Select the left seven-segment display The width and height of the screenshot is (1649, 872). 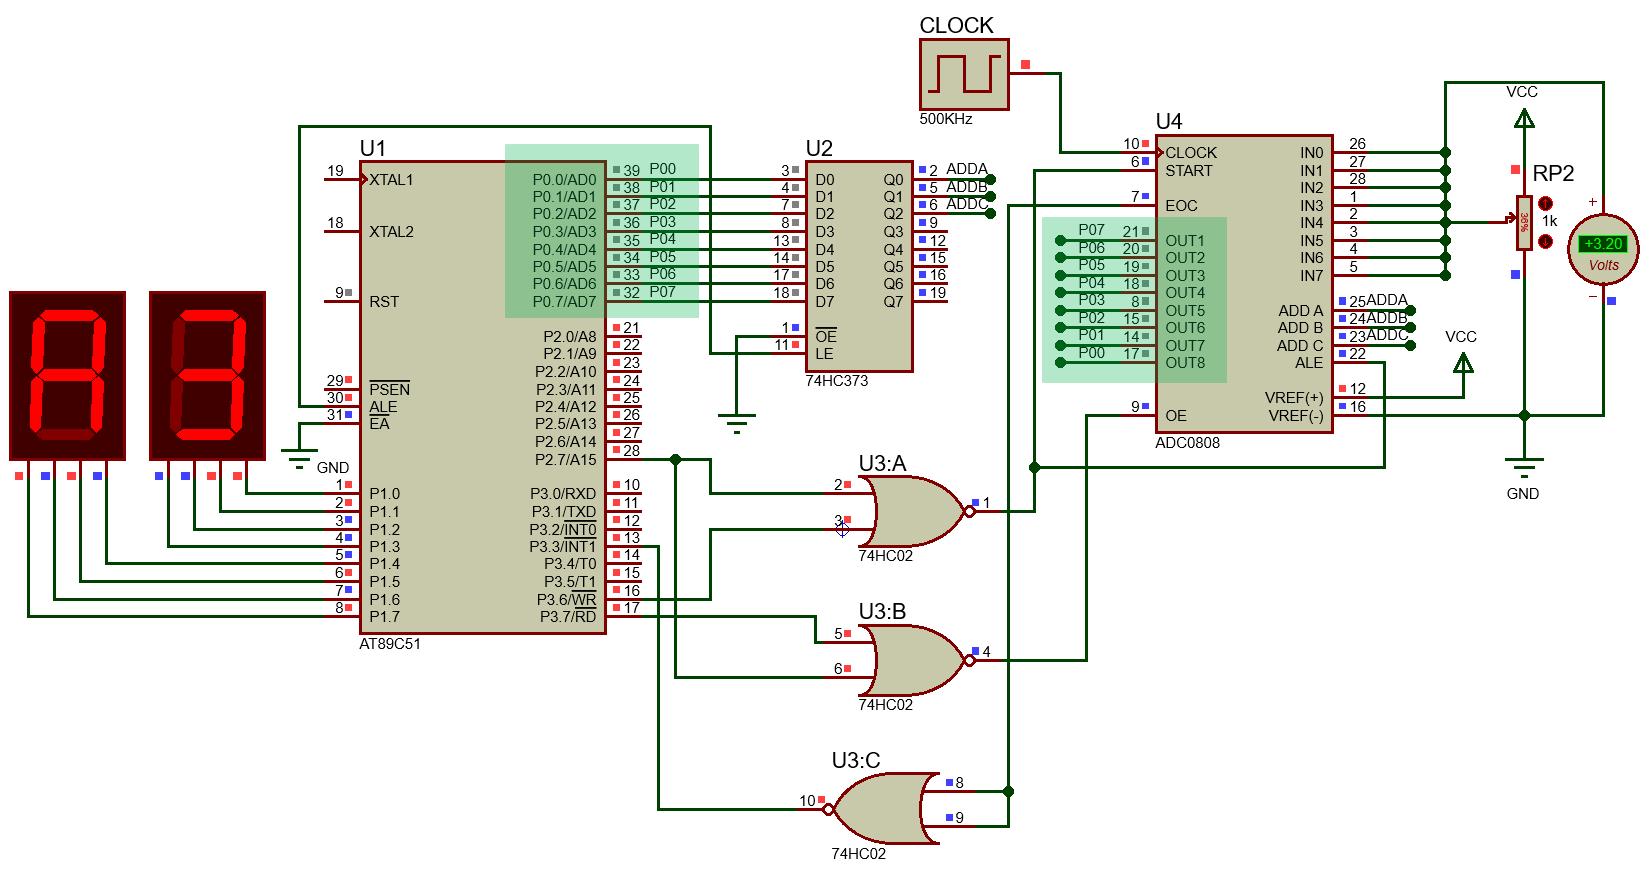(68, 375)
